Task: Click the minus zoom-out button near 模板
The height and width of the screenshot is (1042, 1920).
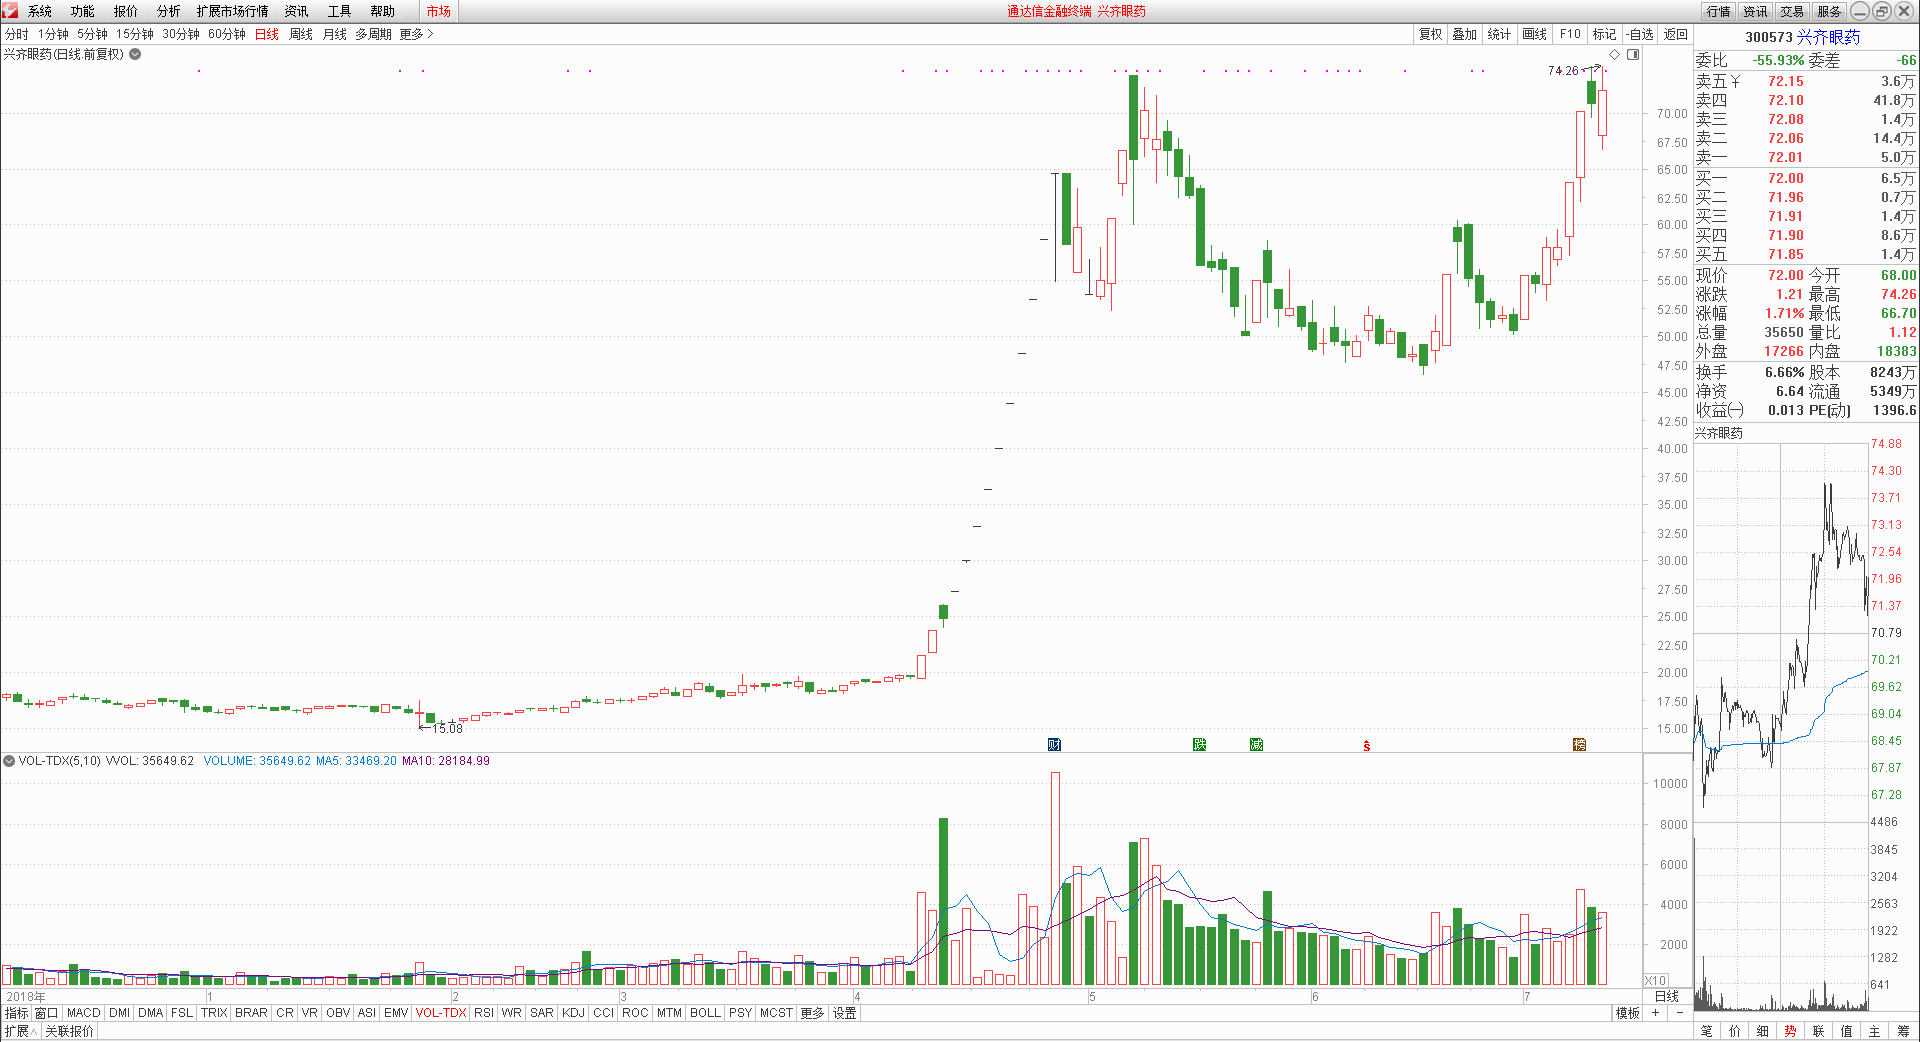Action: 1680,1013
